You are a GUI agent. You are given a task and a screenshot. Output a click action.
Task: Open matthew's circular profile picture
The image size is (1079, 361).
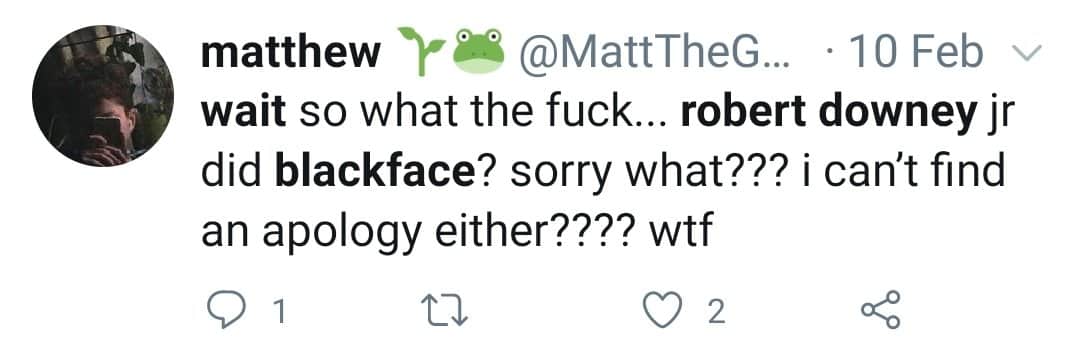[x=103, y=96]
